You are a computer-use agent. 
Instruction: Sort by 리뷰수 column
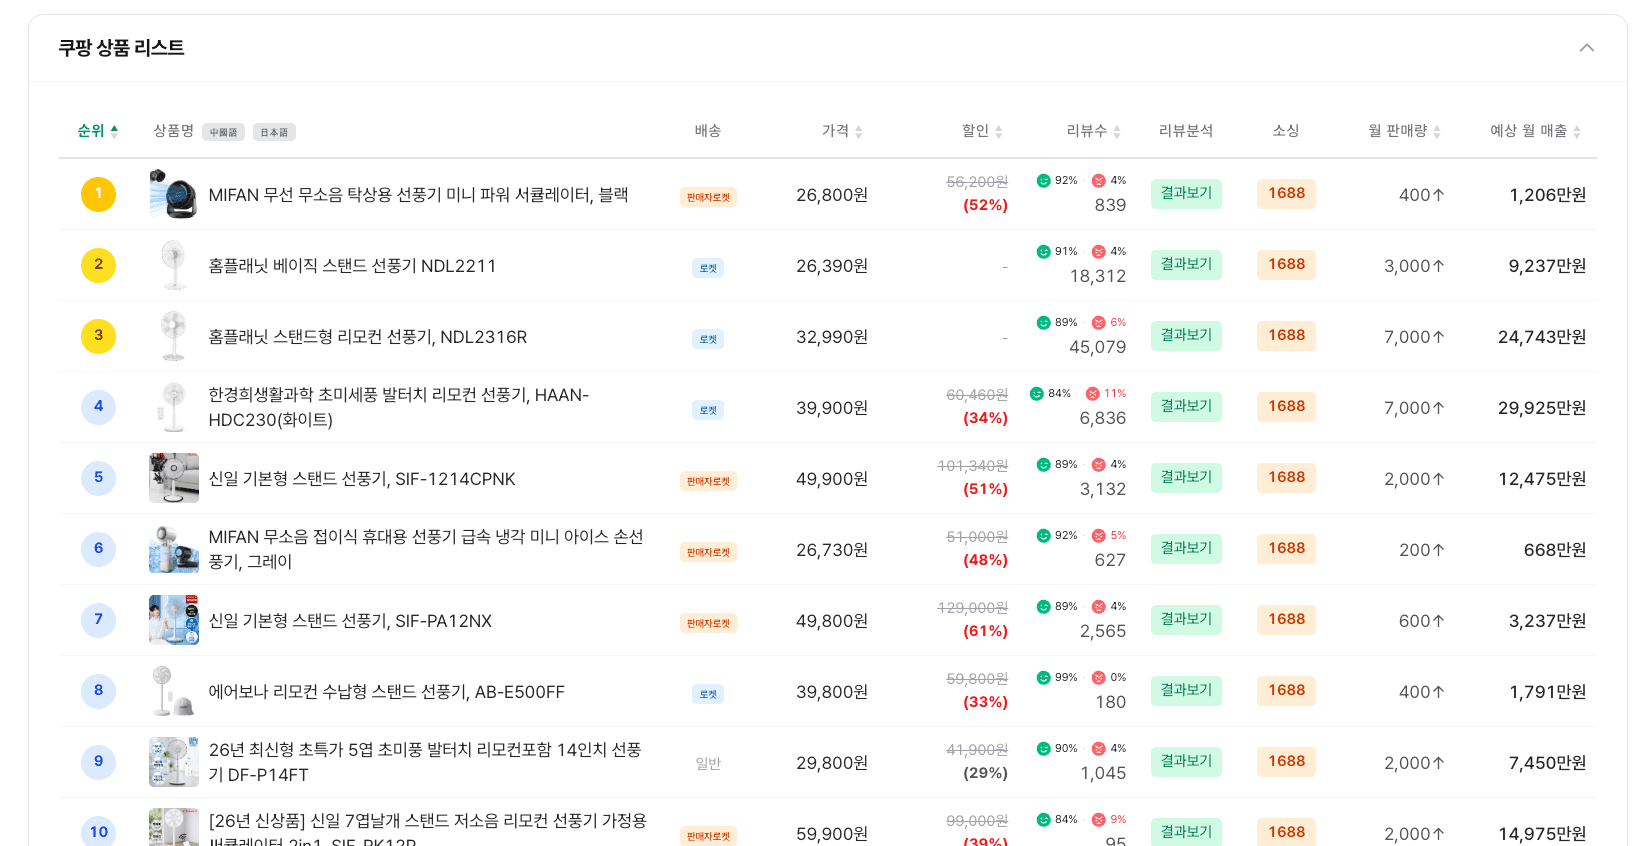pyautogui.click(x=1093, y=131)
